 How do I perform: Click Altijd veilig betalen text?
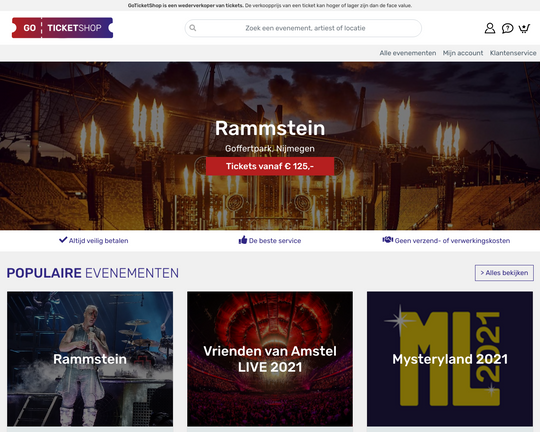98,241
